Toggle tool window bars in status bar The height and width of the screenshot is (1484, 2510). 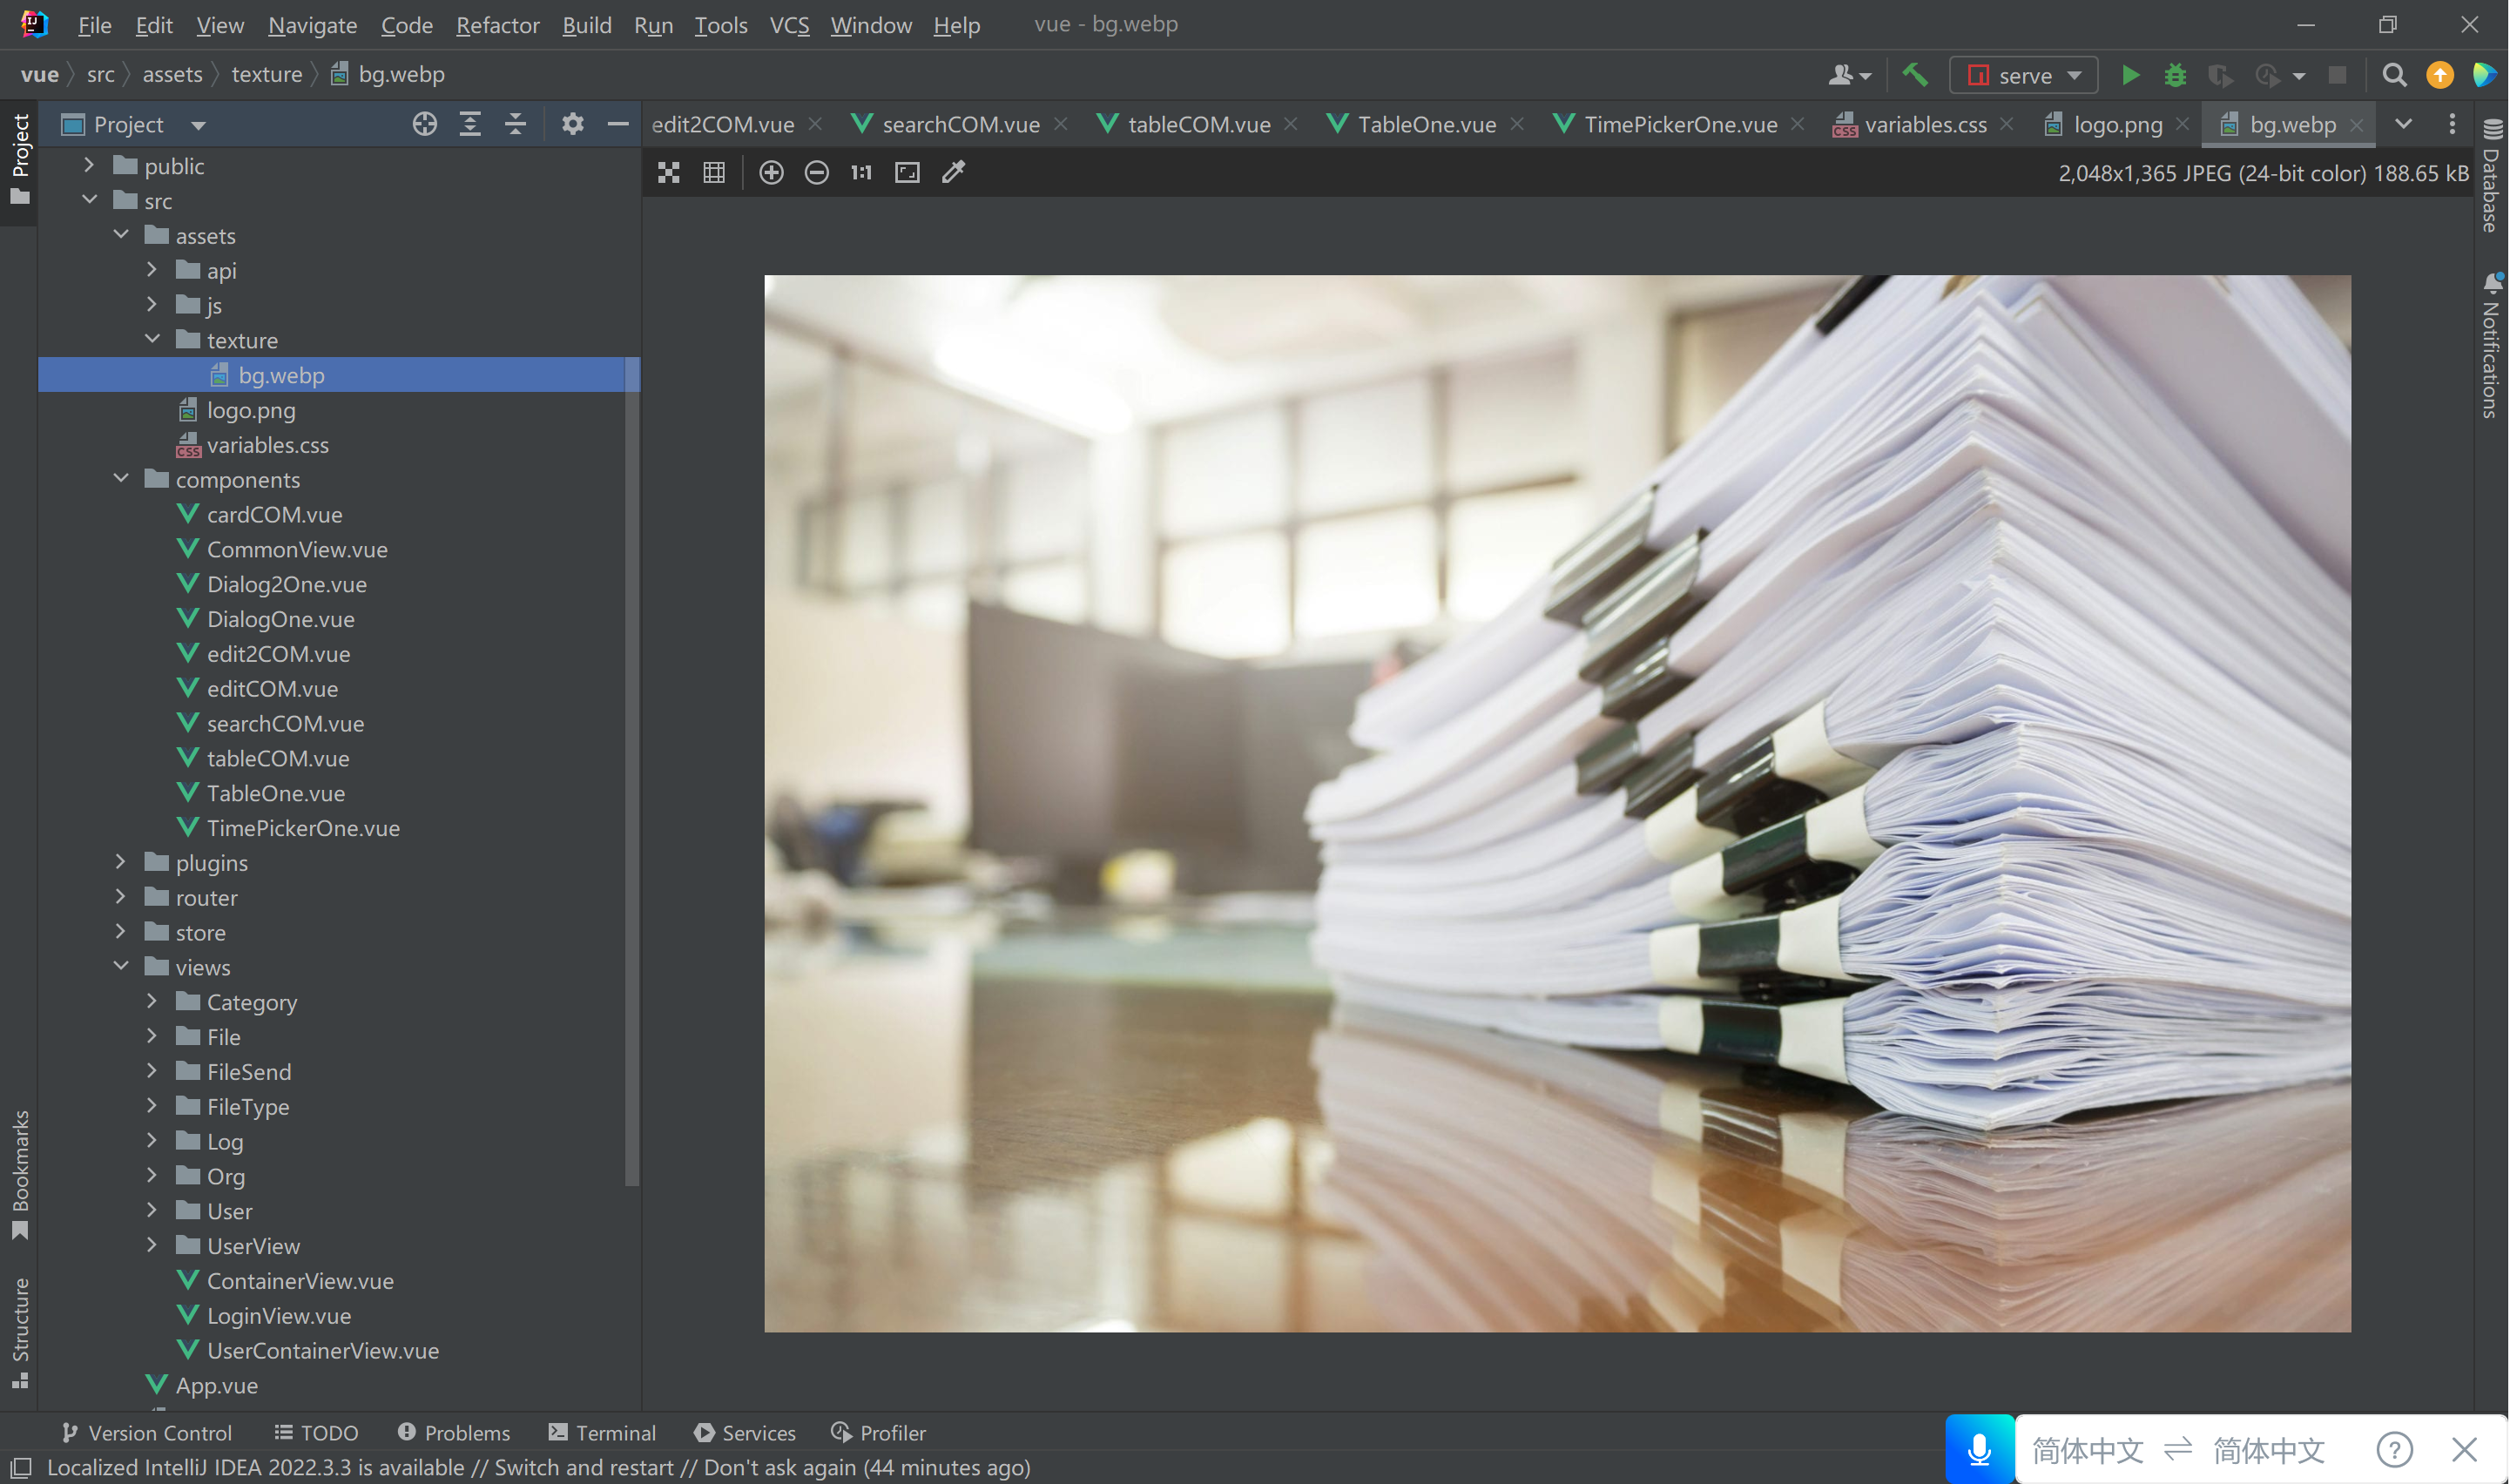(x=21, y=1467)
